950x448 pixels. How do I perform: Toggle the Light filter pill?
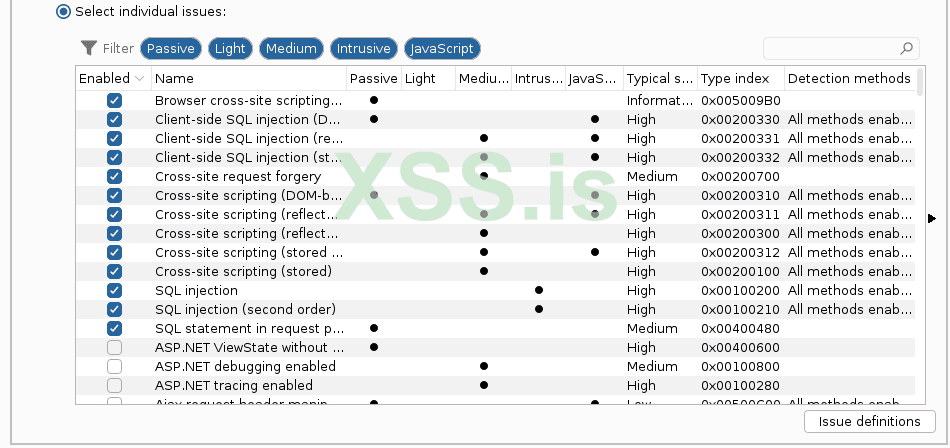(x=230, y=48)
